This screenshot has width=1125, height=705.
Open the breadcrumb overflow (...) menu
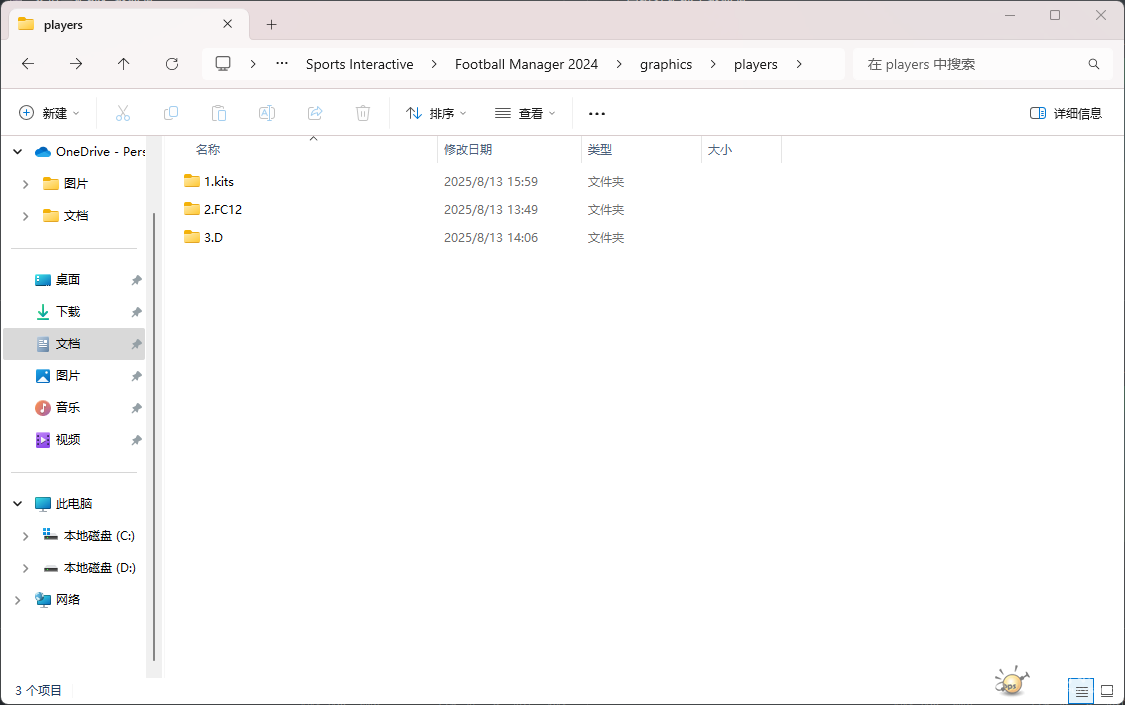pyautogui.click(x=281, y=63)
